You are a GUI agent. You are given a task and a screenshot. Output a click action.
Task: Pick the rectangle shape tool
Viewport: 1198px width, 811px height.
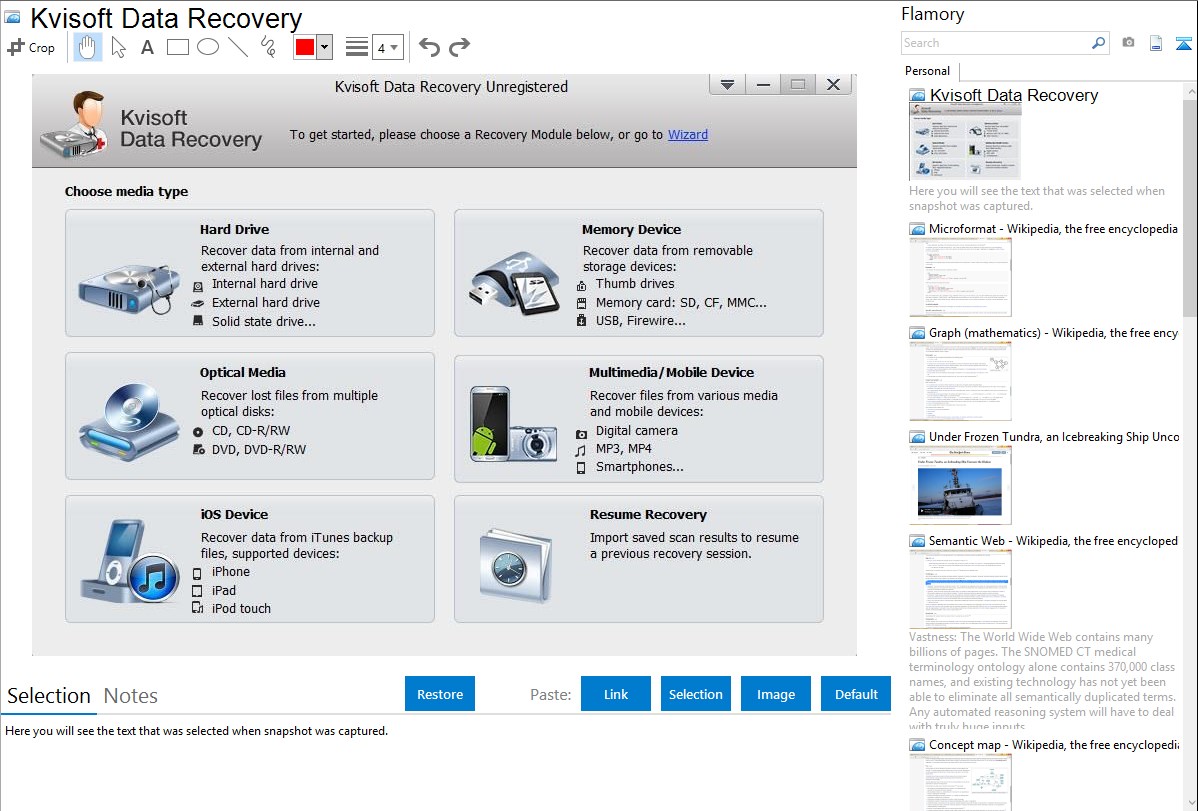click(x=178, y=47)
